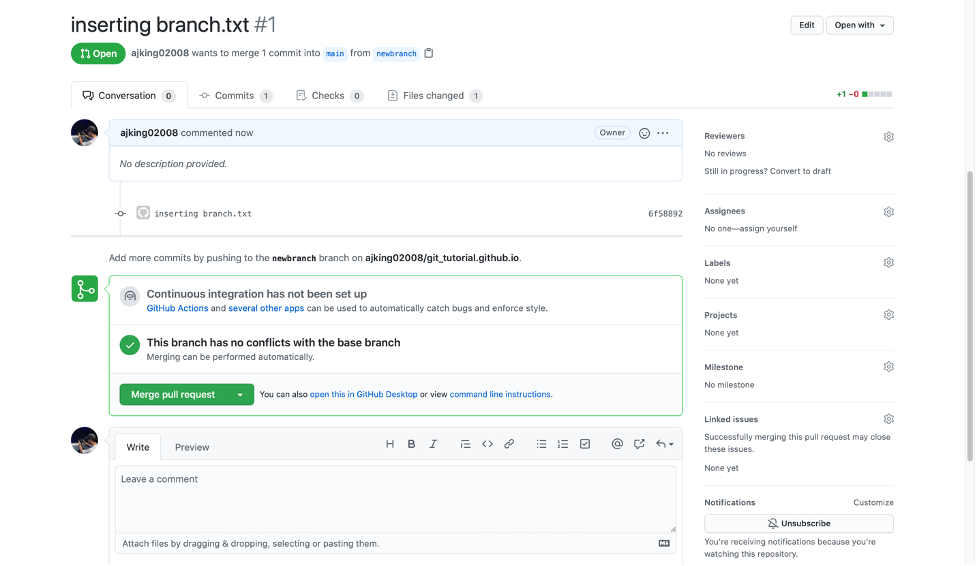
Task: Open the emoji reaction picker on comment
Action: 644,133
